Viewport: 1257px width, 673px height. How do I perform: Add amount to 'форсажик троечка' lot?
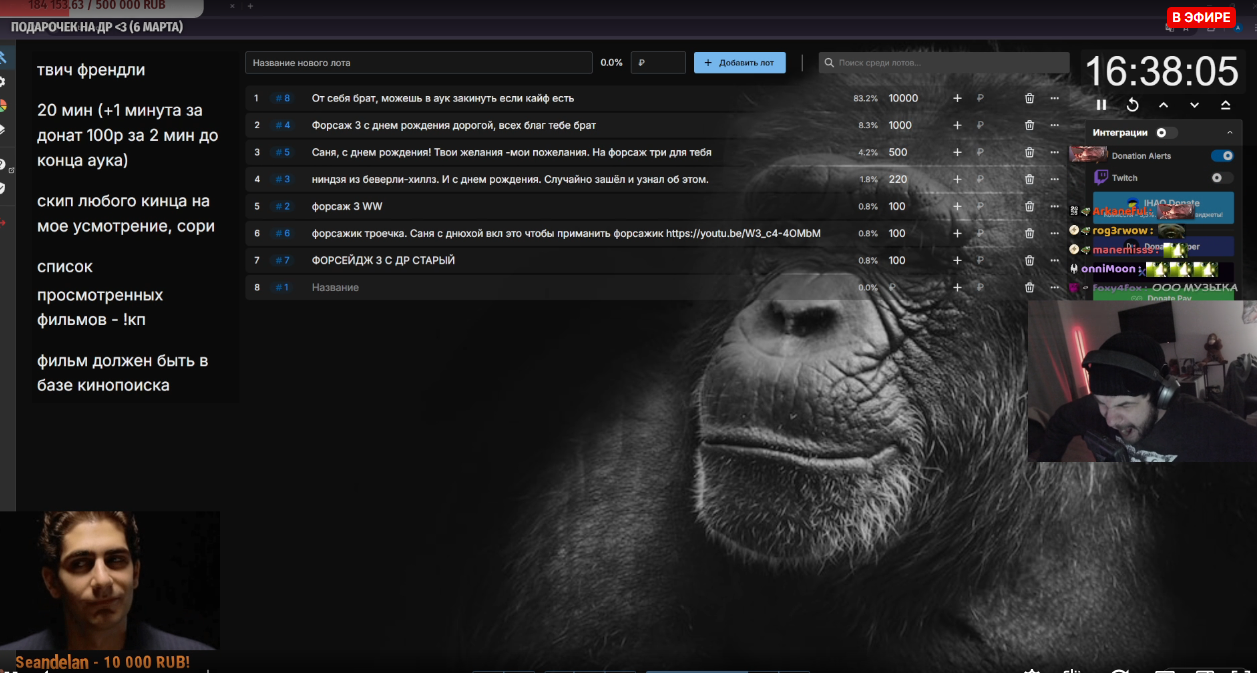[957, 233]
